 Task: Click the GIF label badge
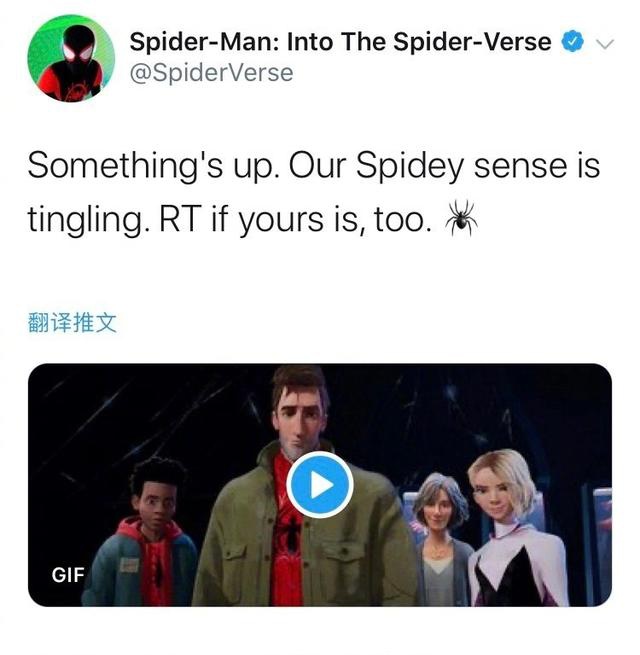coord(68,575)
